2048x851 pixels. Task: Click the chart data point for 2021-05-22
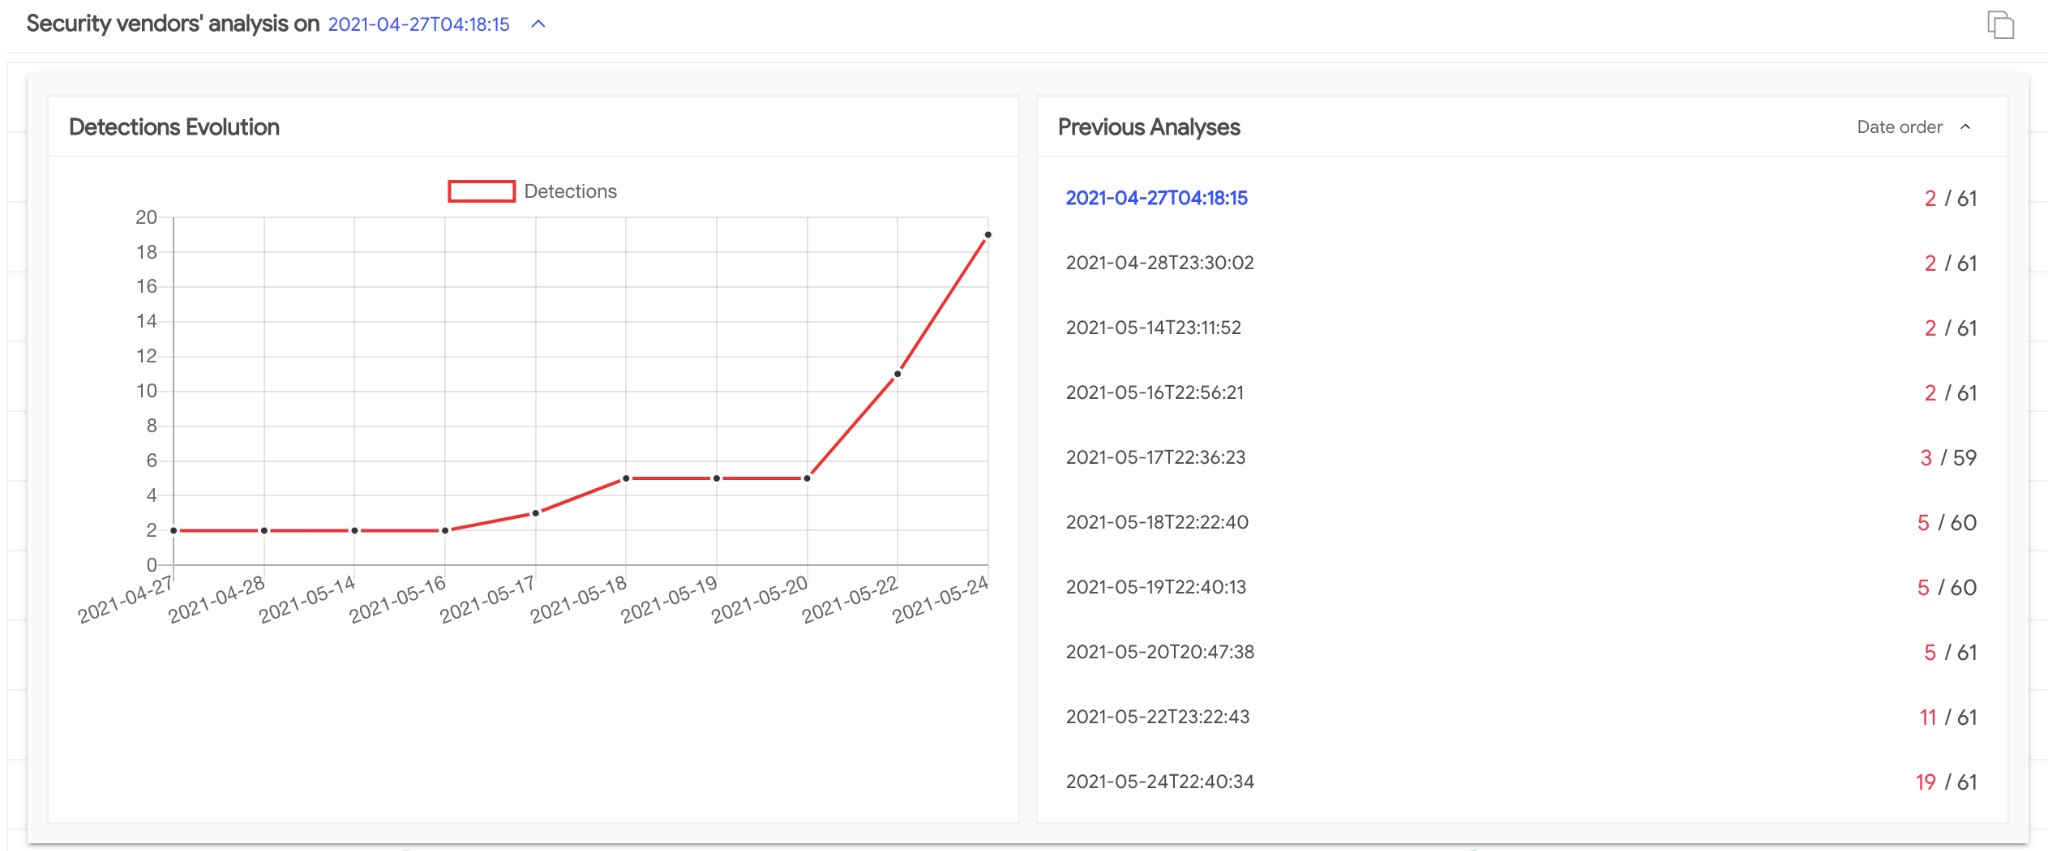click(897, 374)
